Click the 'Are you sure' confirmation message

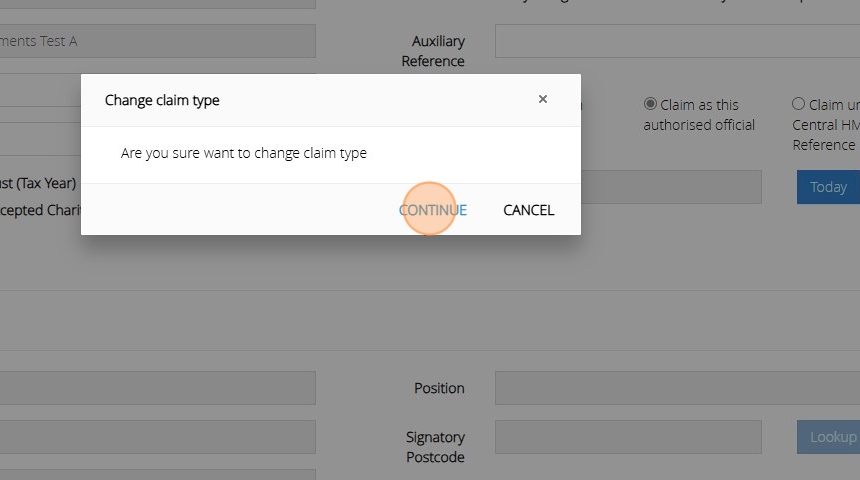[244, 154]
